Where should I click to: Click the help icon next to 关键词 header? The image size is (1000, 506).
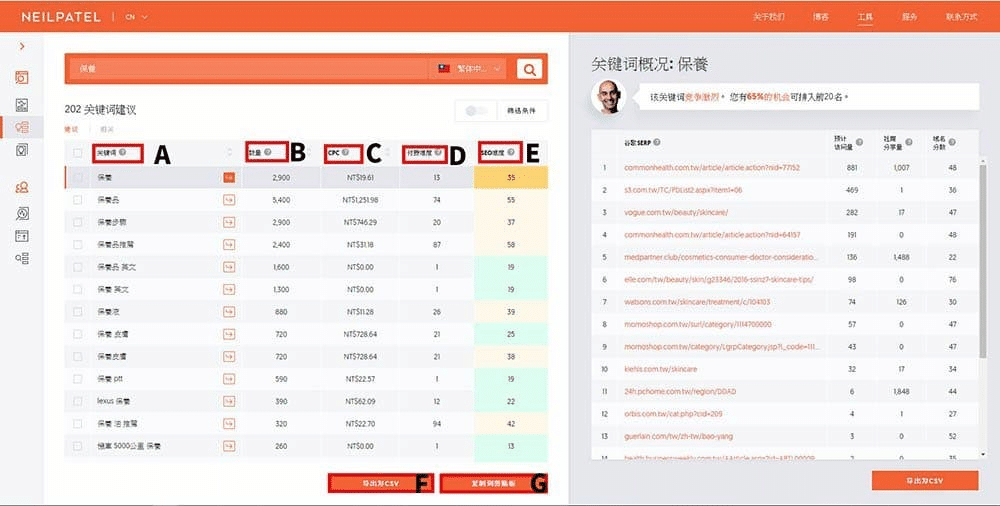pos(122,153)
